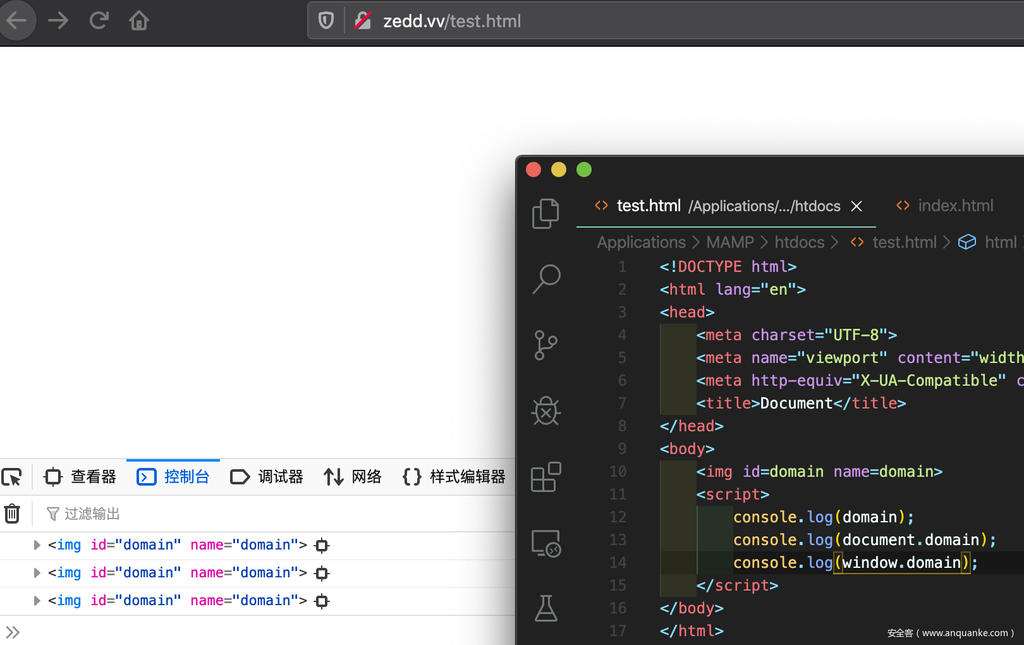Switch to the 网络 network tab
The width and height of the screenshot is (1024, 645).
pyautogui.click(x=353, y=477)
